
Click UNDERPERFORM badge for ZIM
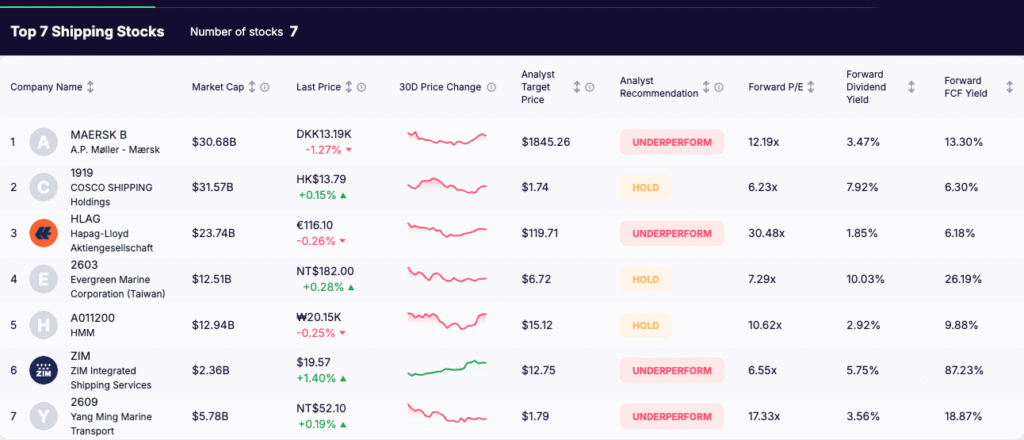(672, 371)
